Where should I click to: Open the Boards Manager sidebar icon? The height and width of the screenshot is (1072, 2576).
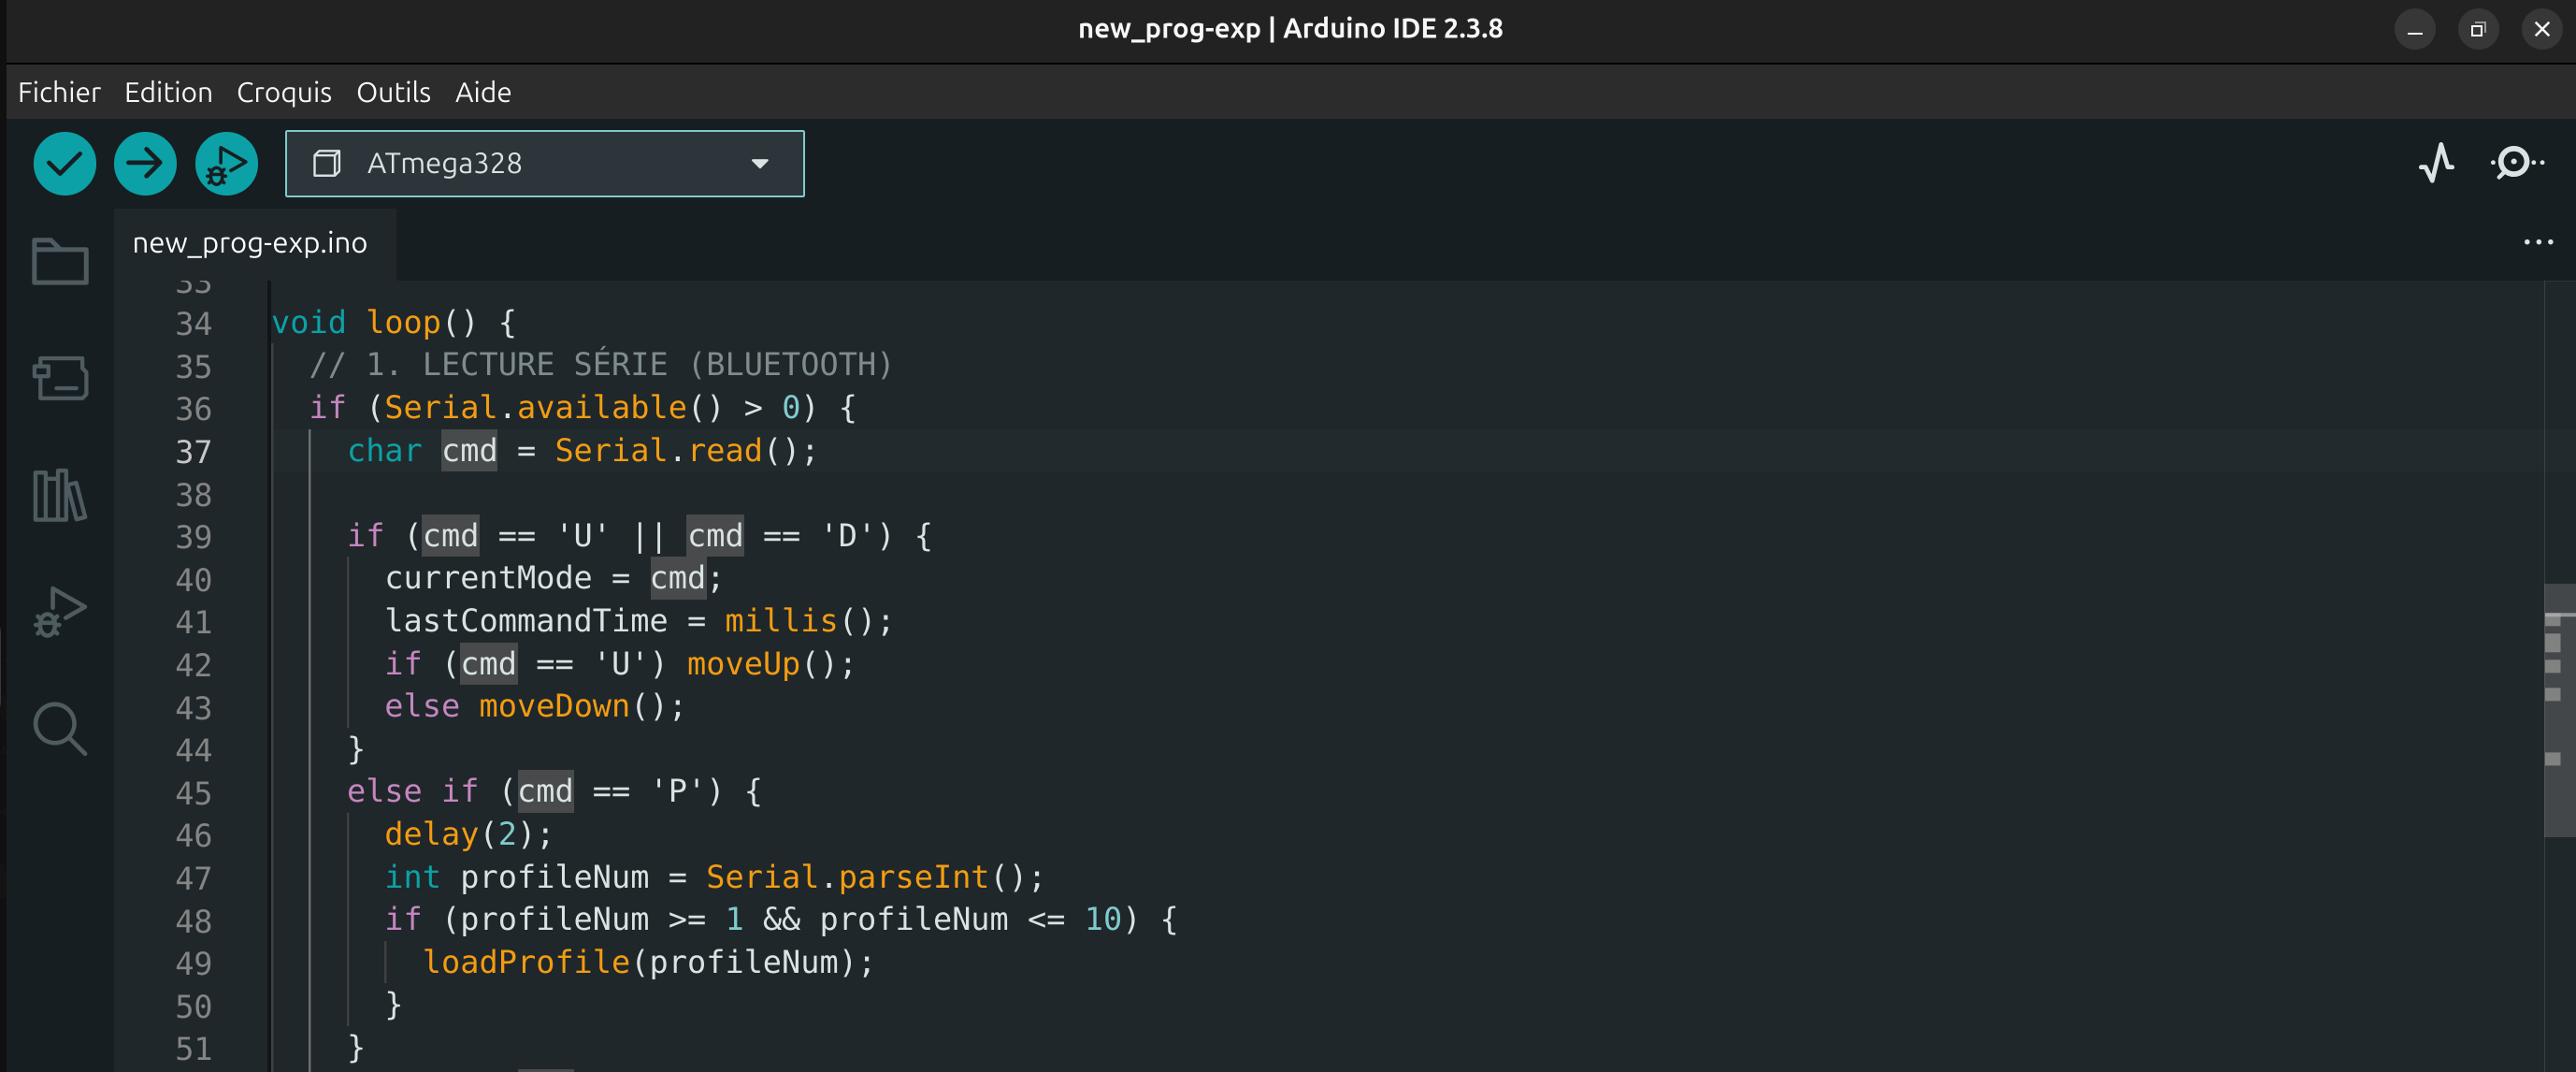click(60, 378)
